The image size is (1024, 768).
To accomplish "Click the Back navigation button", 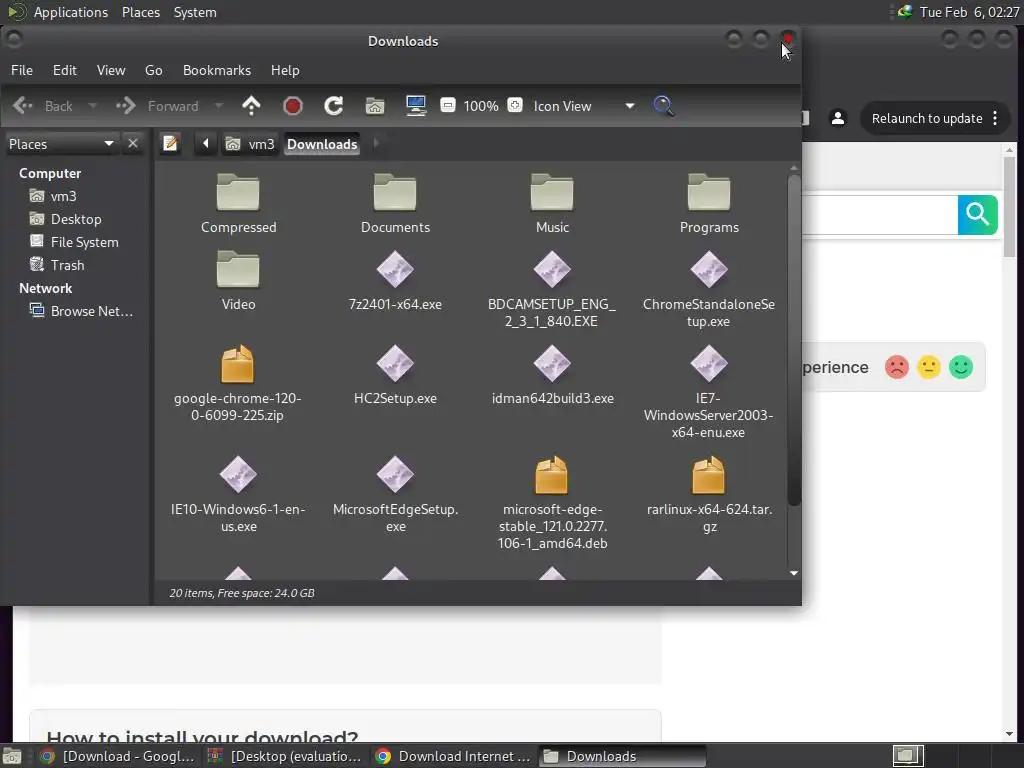I will [43, 106].
